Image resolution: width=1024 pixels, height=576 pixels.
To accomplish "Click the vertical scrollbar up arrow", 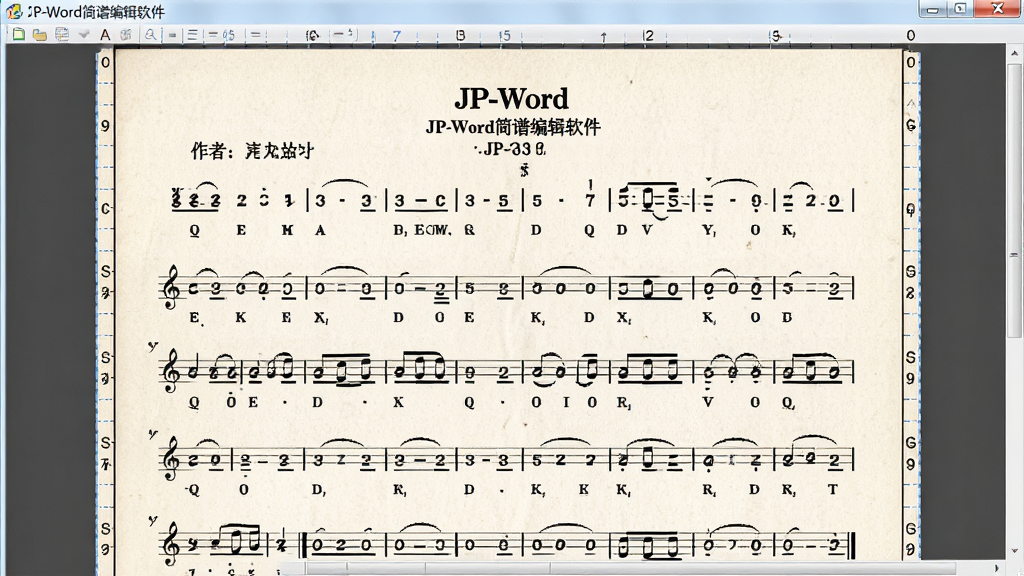I will [x=1014, y=53].
